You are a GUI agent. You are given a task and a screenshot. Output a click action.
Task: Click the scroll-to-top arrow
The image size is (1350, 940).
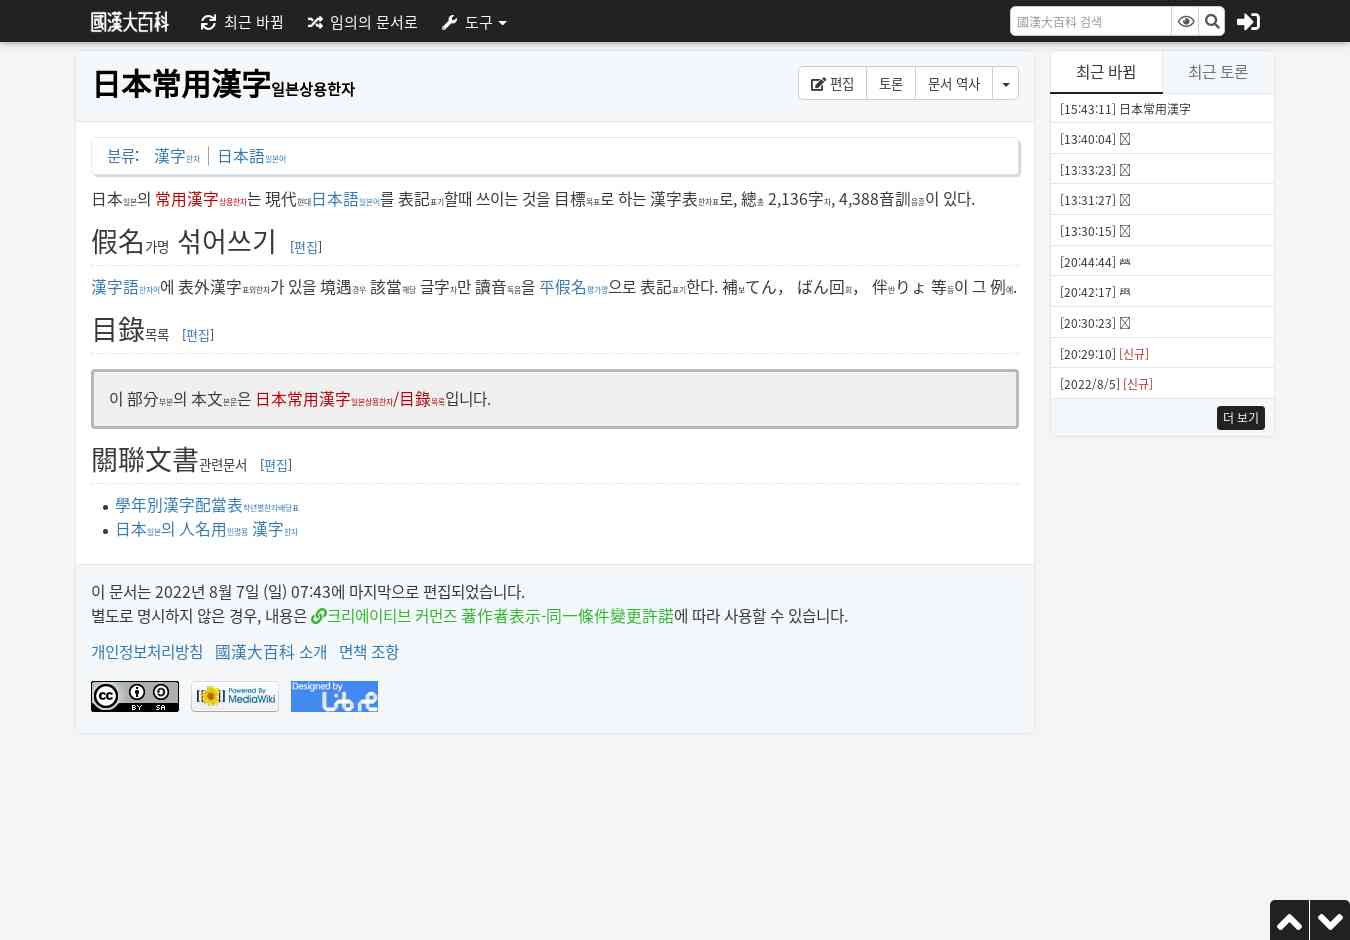coord(1290,920)
